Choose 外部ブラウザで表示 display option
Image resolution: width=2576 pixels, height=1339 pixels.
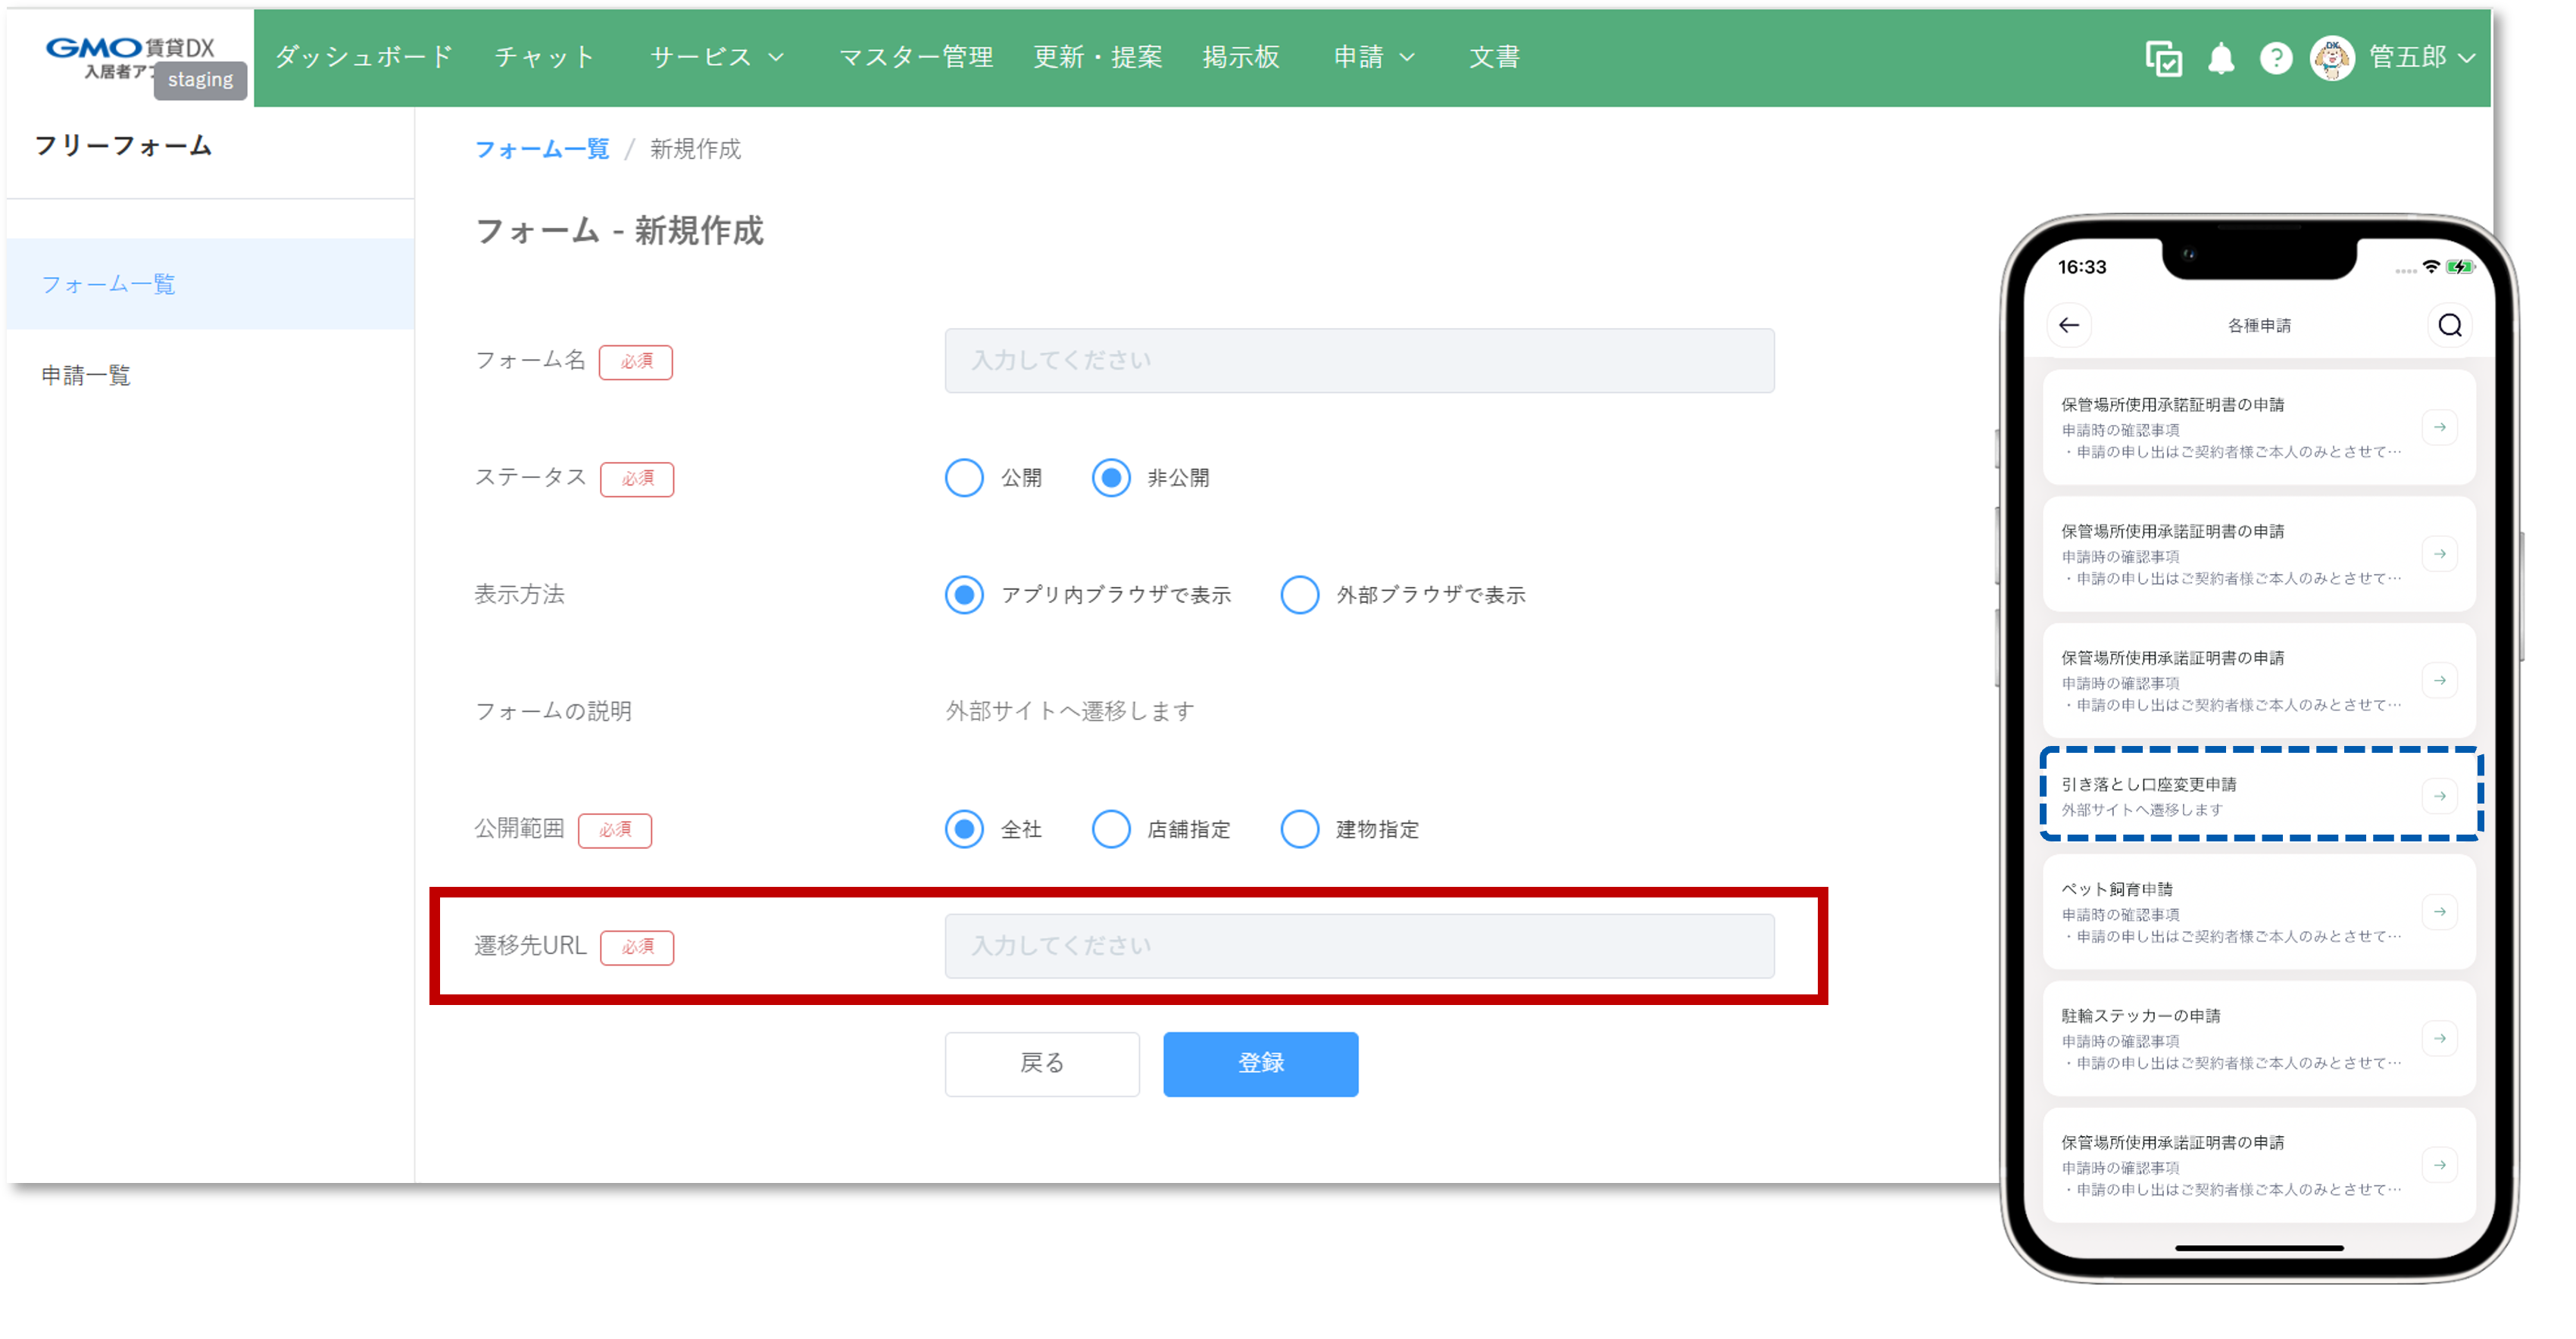pyautogui.click(x=1299, y=595)
